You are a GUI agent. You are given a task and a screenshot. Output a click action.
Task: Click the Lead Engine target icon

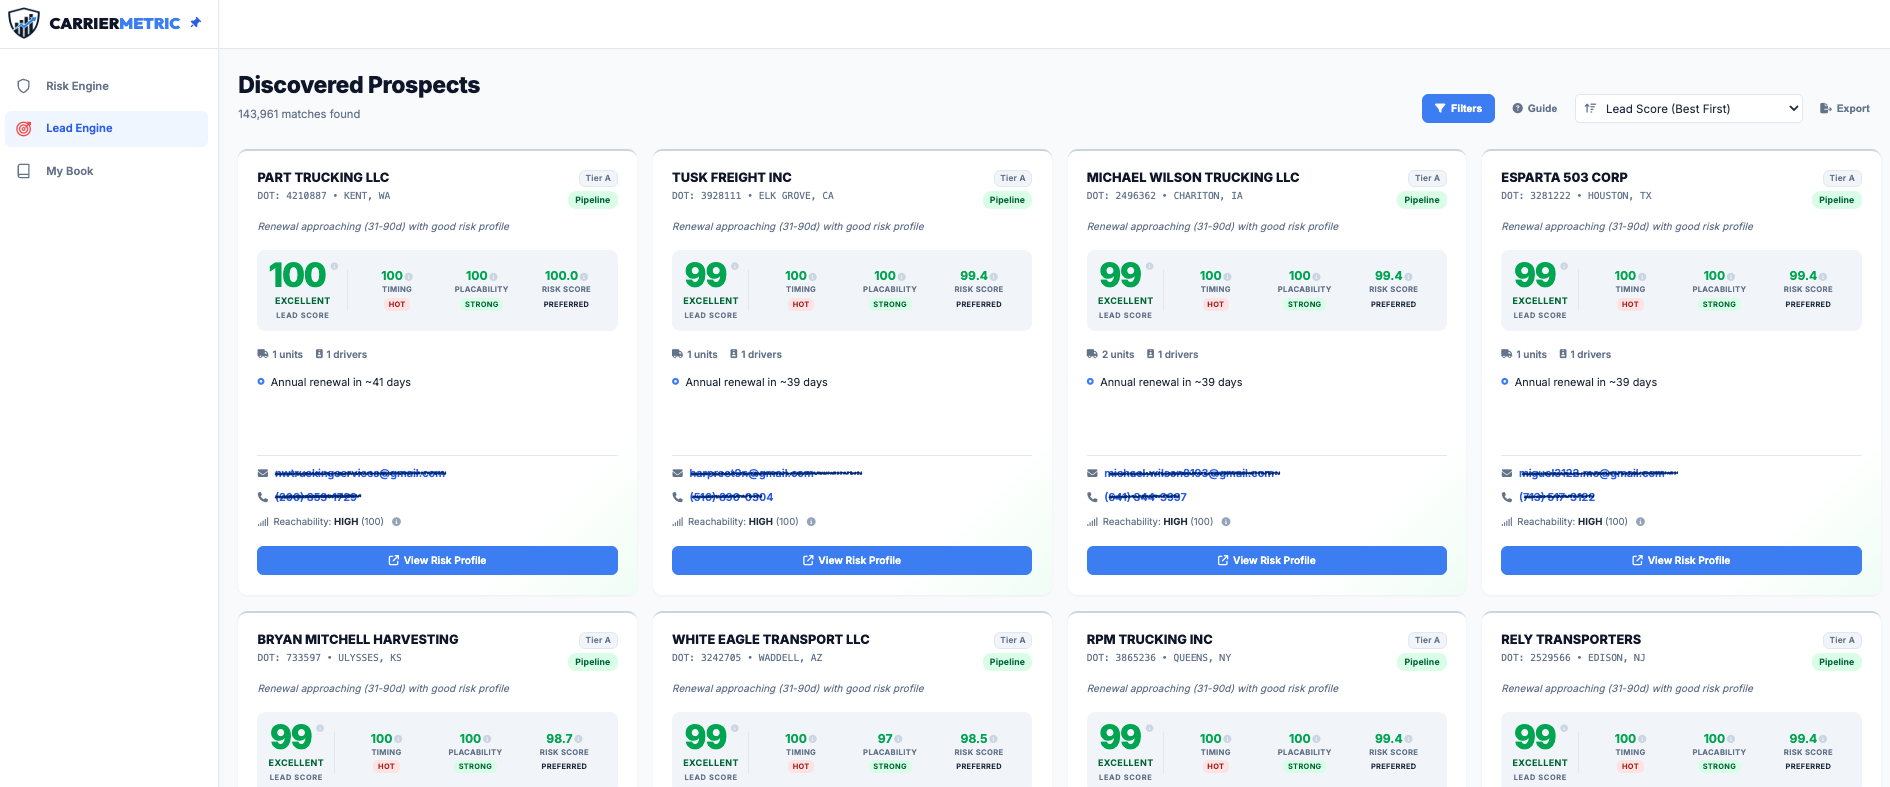[x=24, y=128]
